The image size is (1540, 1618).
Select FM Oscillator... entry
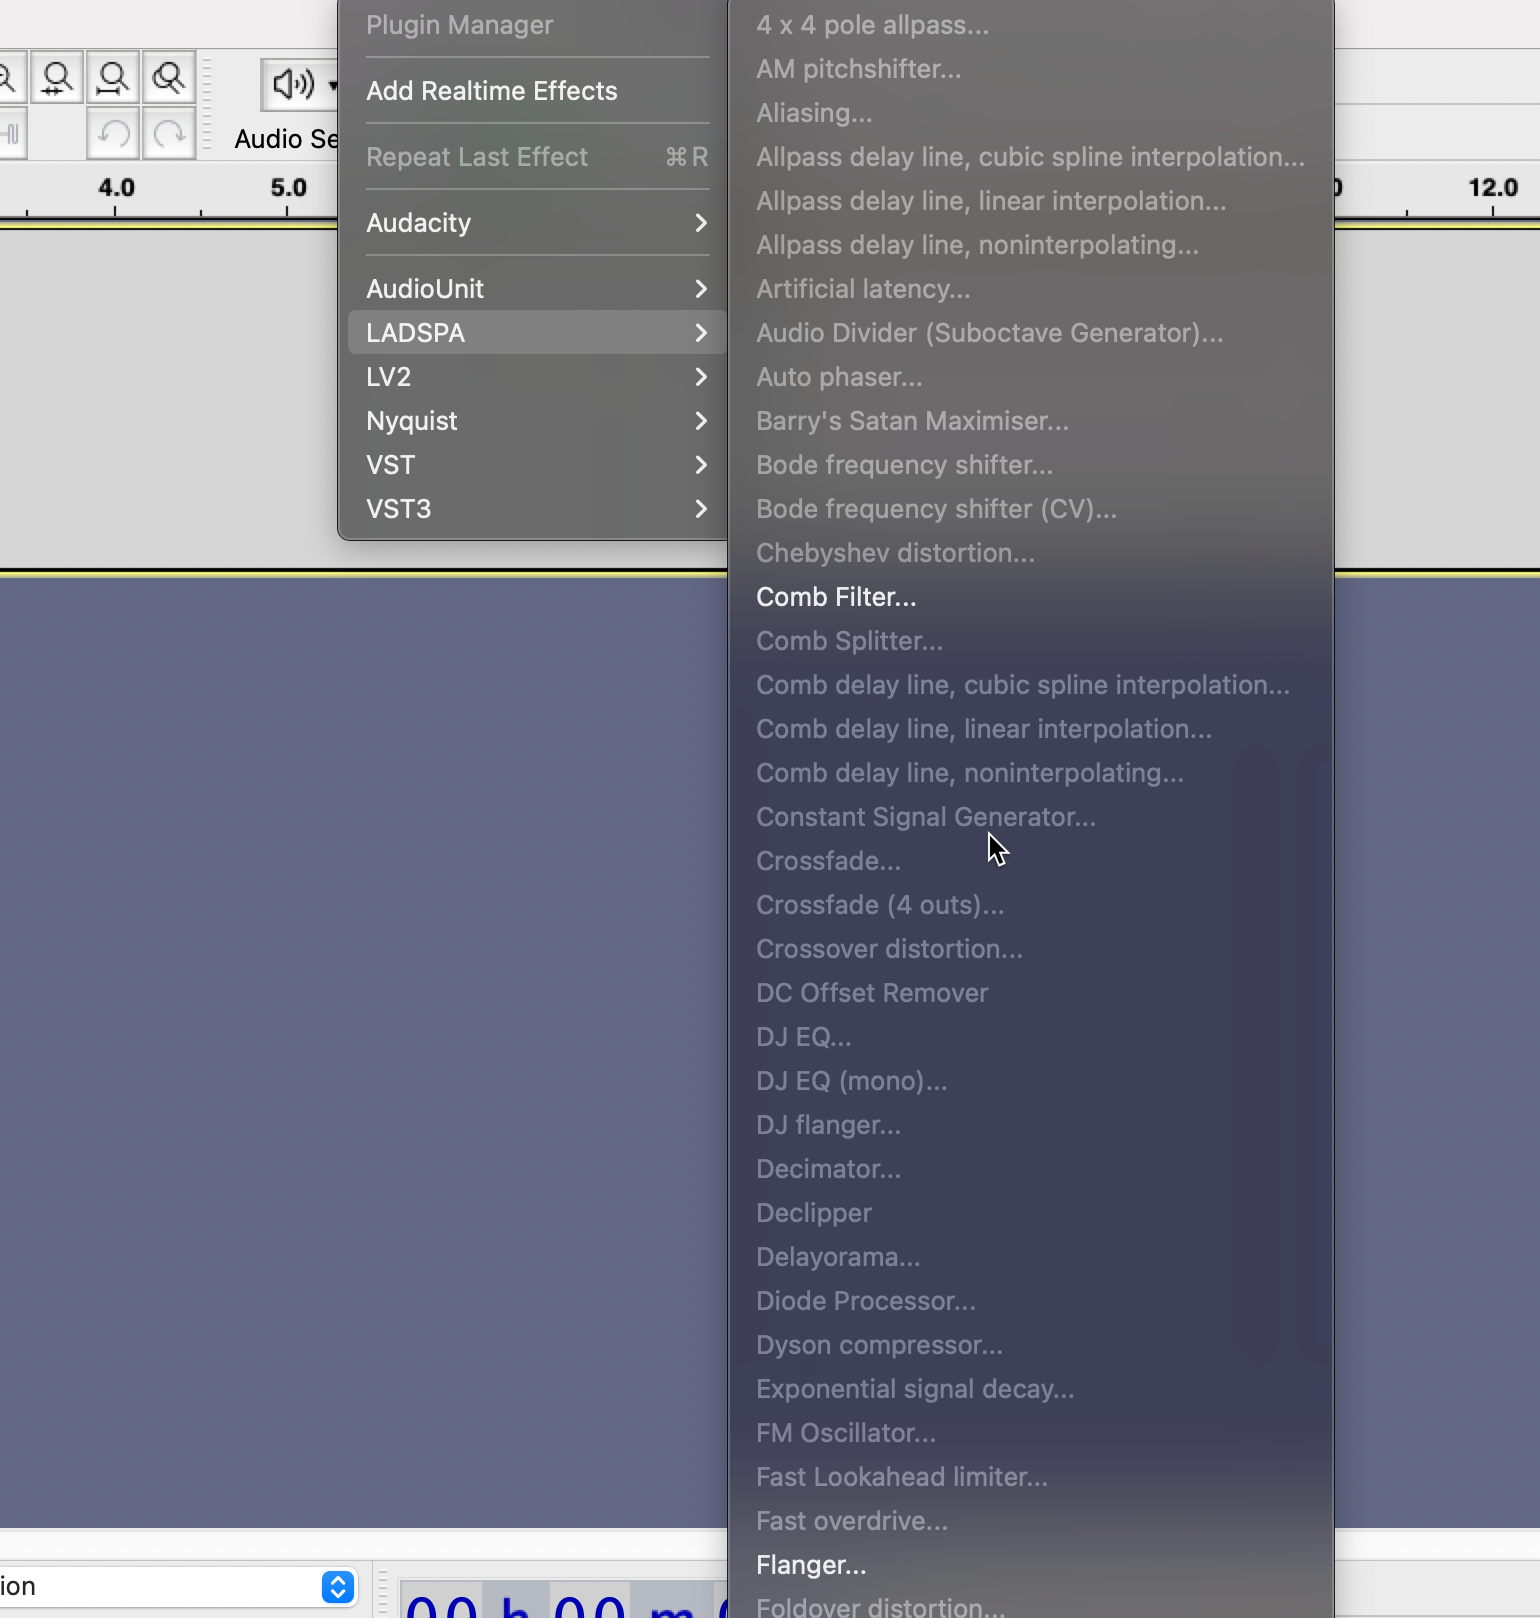pyautogui.click(x=1031, y=1433)
